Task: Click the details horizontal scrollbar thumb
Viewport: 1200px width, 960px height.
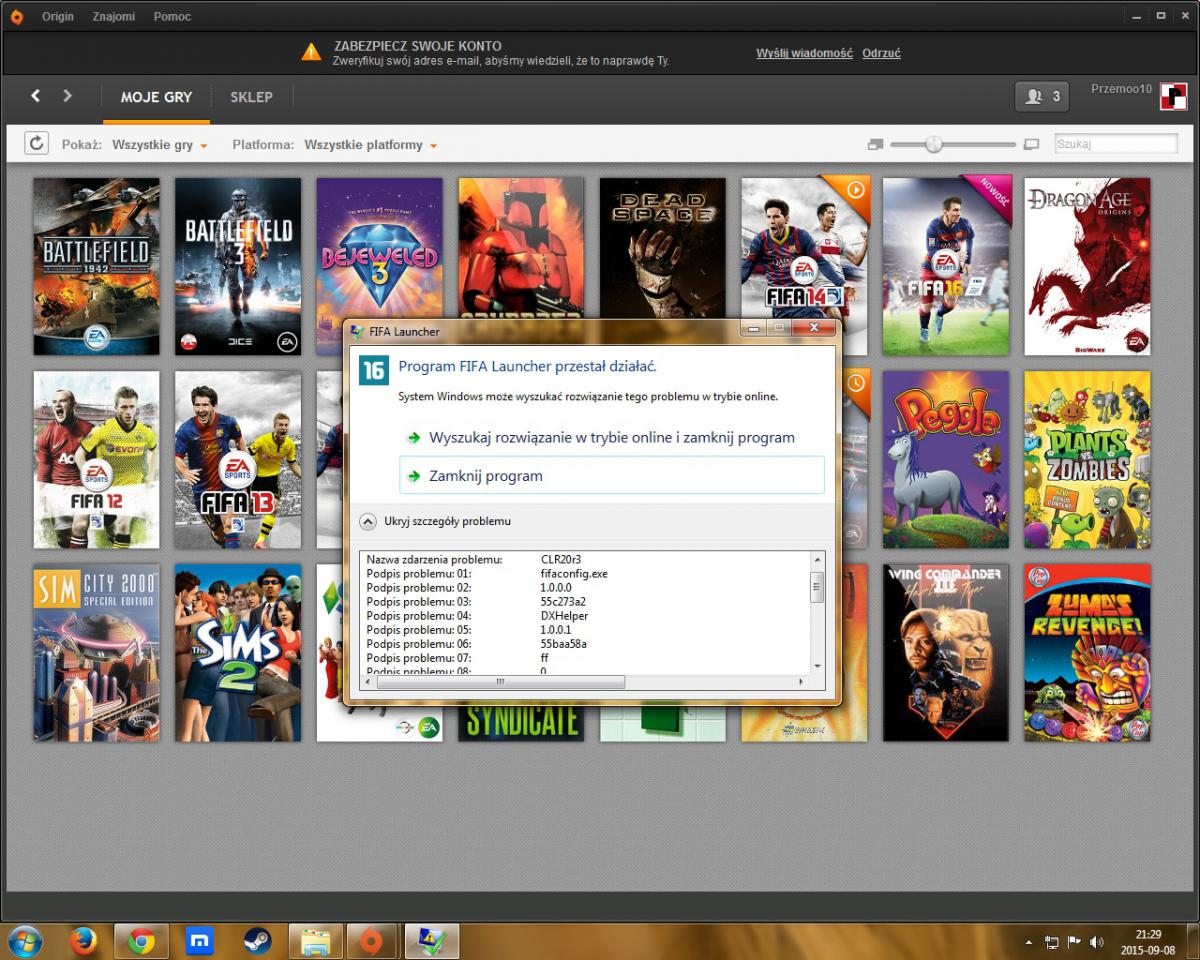Action: click(500, 681)
